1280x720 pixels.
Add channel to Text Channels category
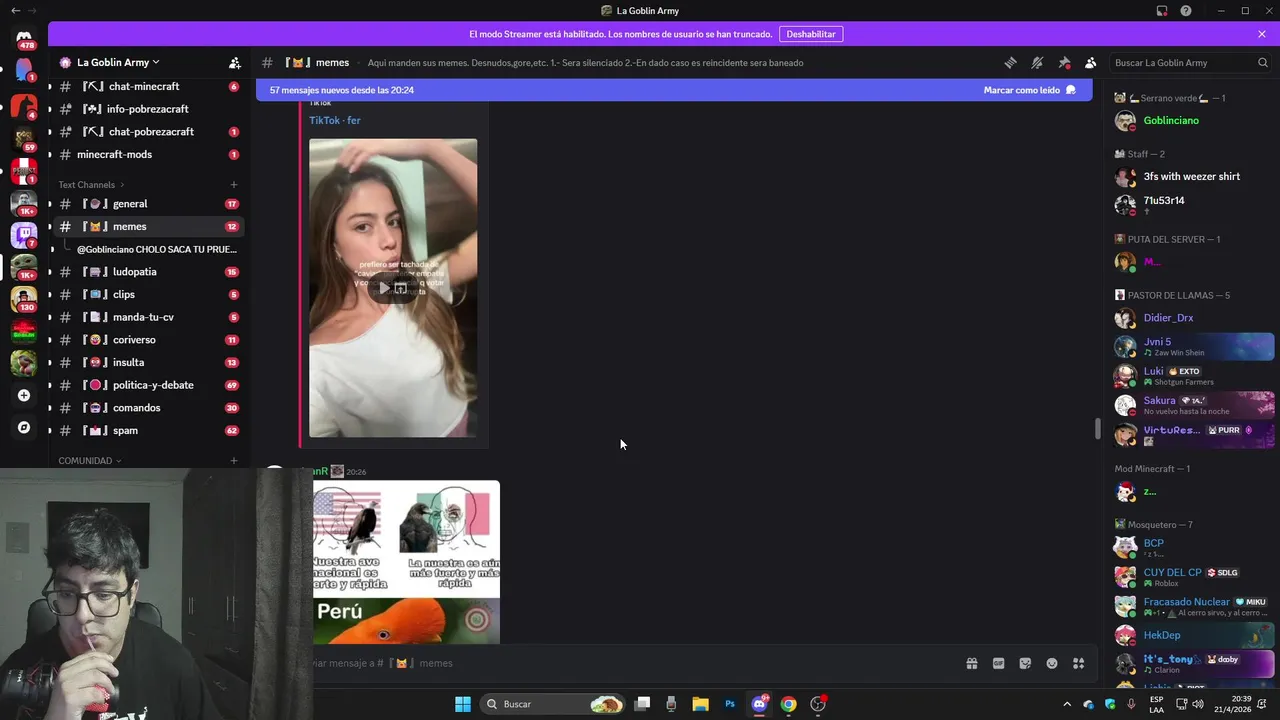[234, 184]
